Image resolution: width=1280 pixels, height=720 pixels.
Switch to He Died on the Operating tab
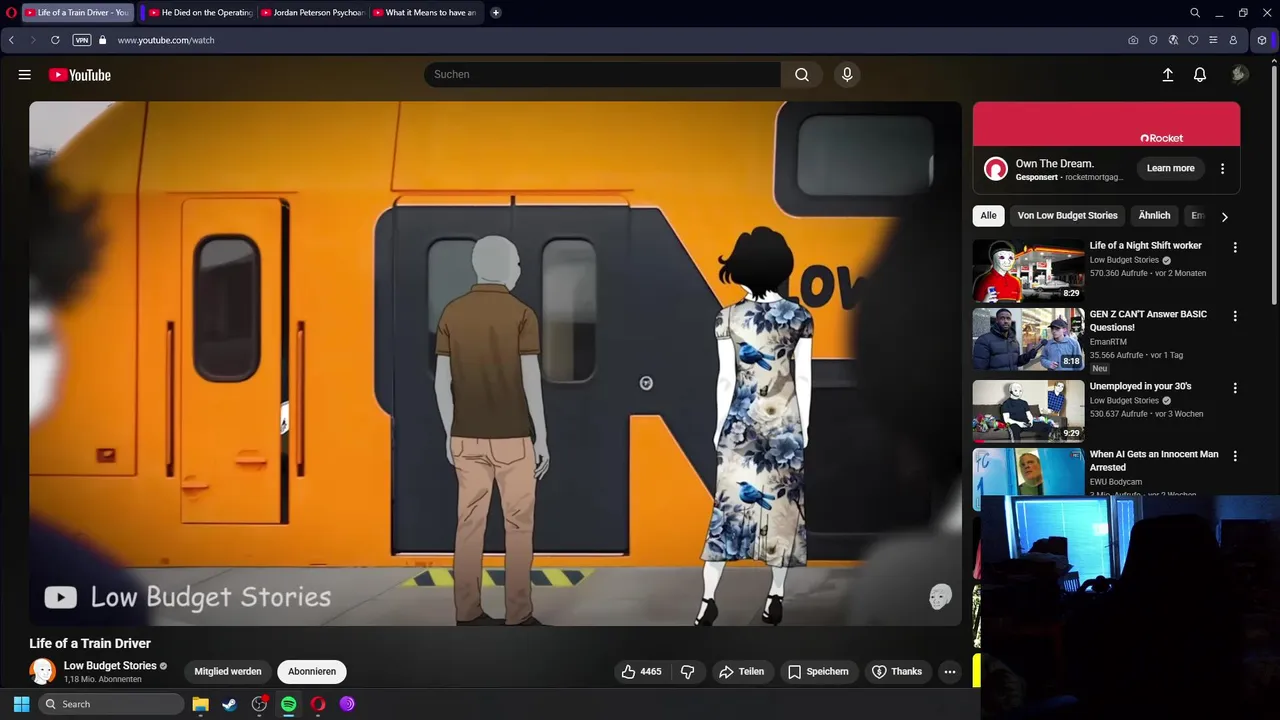199,13
